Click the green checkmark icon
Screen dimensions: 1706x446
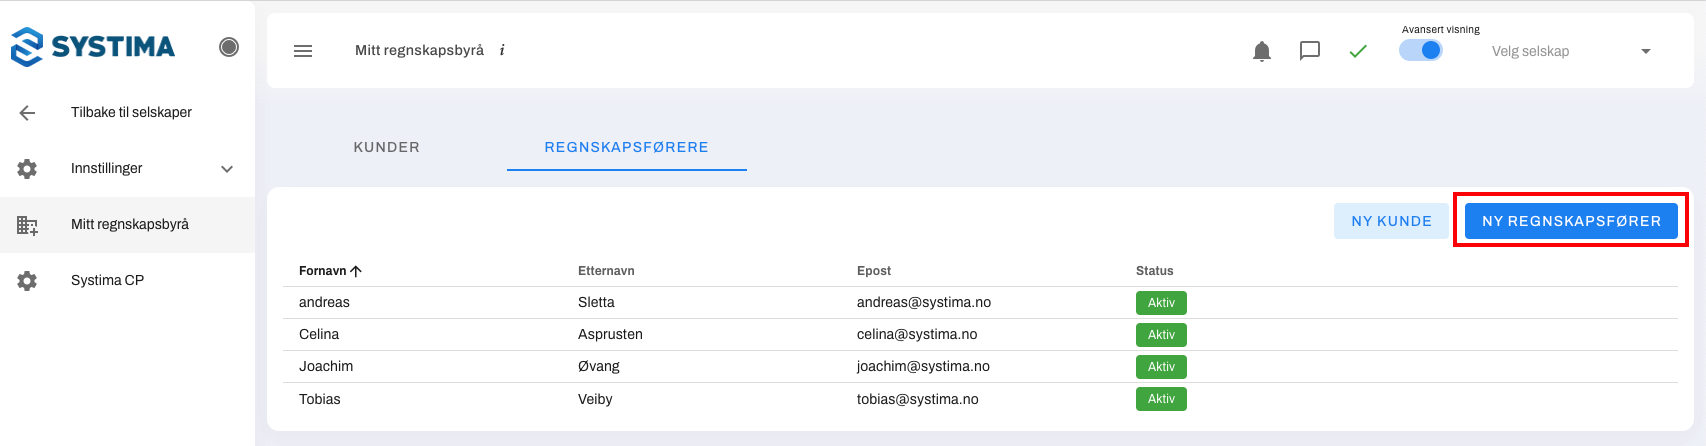click(1358, 51)
